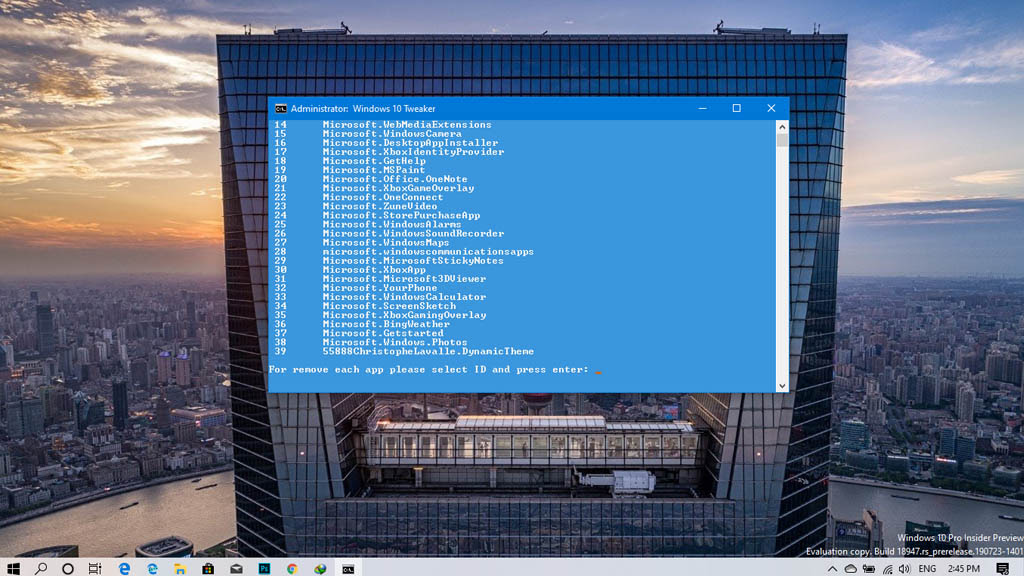This screenshot has height=576, width=1024.
Task: Open the Windows Start menu
Action: click(x=13, y=569)
